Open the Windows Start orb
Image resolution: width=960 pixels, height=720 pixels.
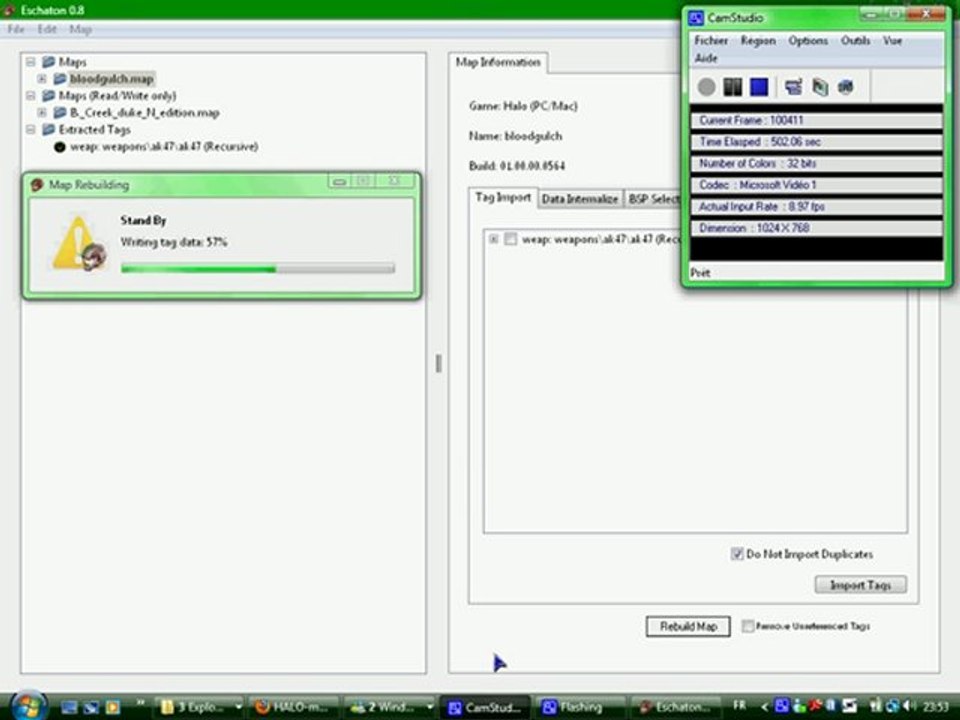28,705
